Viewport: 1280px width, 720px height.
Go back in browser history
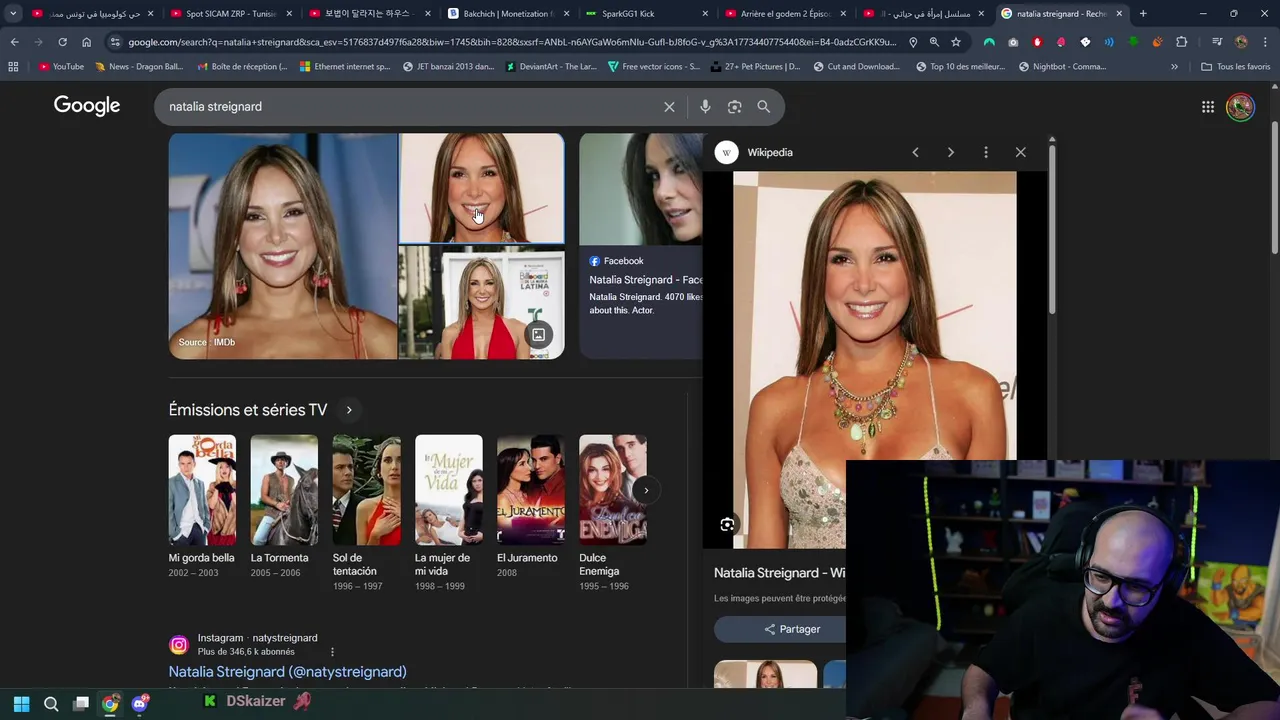click(x=14, y=42)
